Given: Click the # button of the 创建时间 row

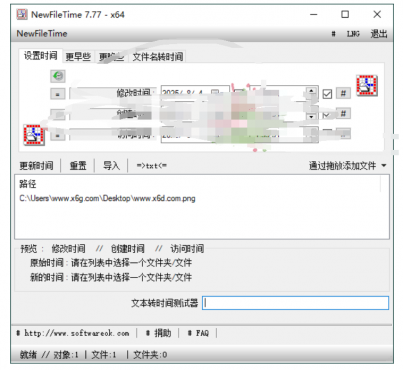Looking at the screenshot, I should pyautogui.click(x=343, y=114).
